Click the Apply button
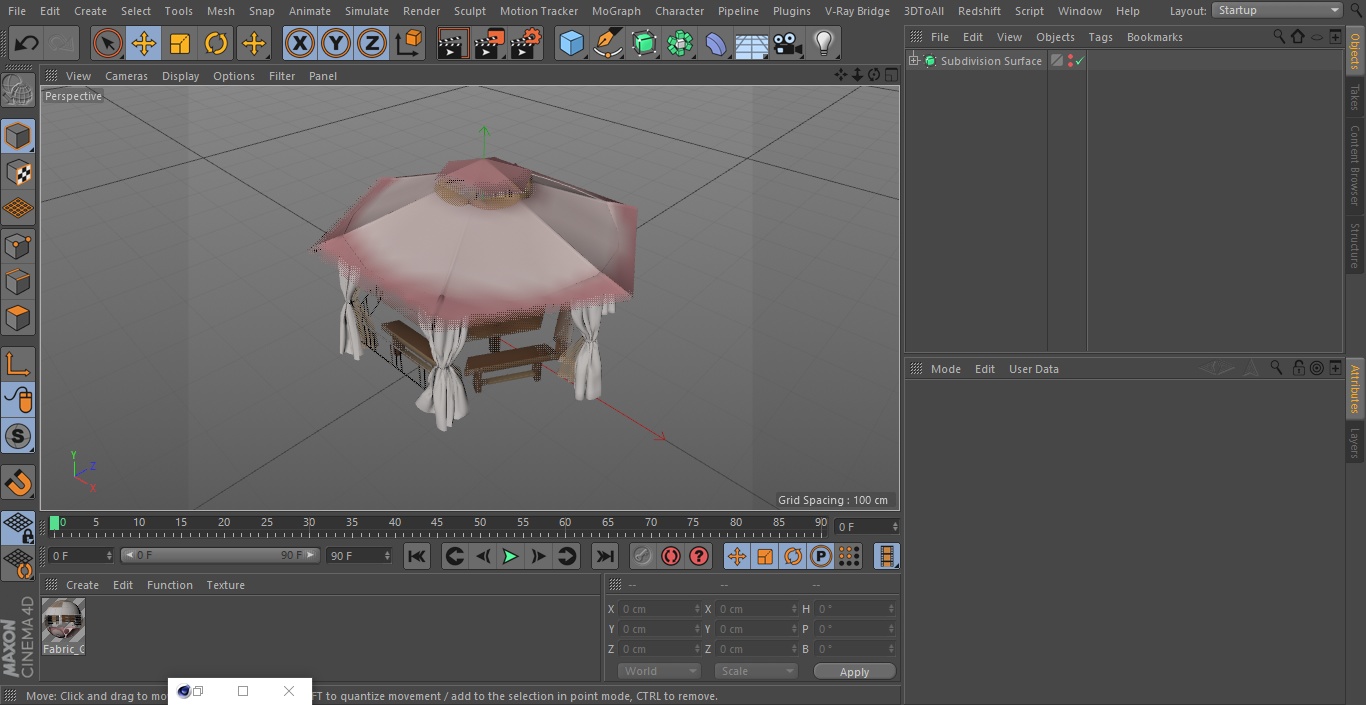Screen dimensions: 1366x705 854,672
